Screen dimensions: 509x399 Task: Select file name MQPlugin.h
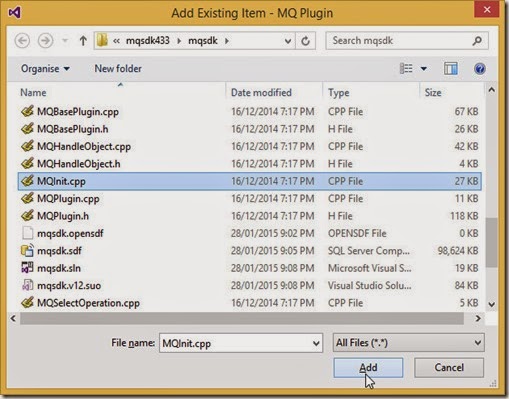point(63,216)
